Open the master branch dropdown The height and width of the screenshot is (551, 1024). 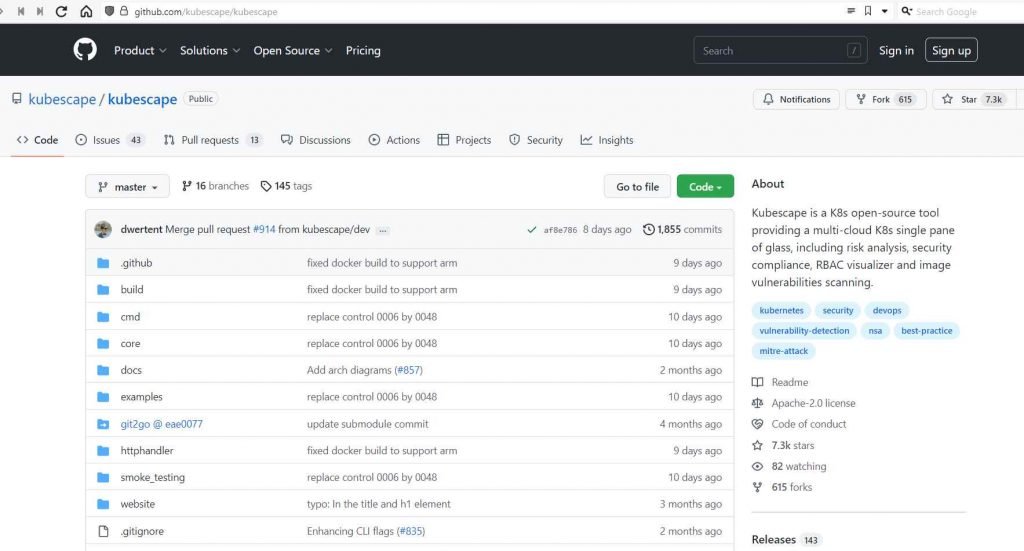click(x=127, y=187)
